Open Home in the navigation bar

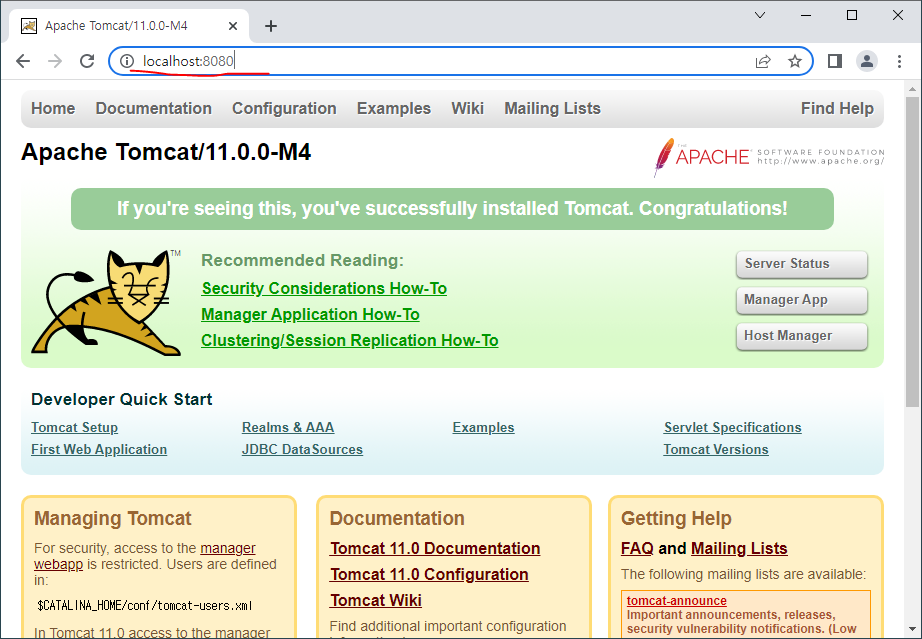pos(53,109)
